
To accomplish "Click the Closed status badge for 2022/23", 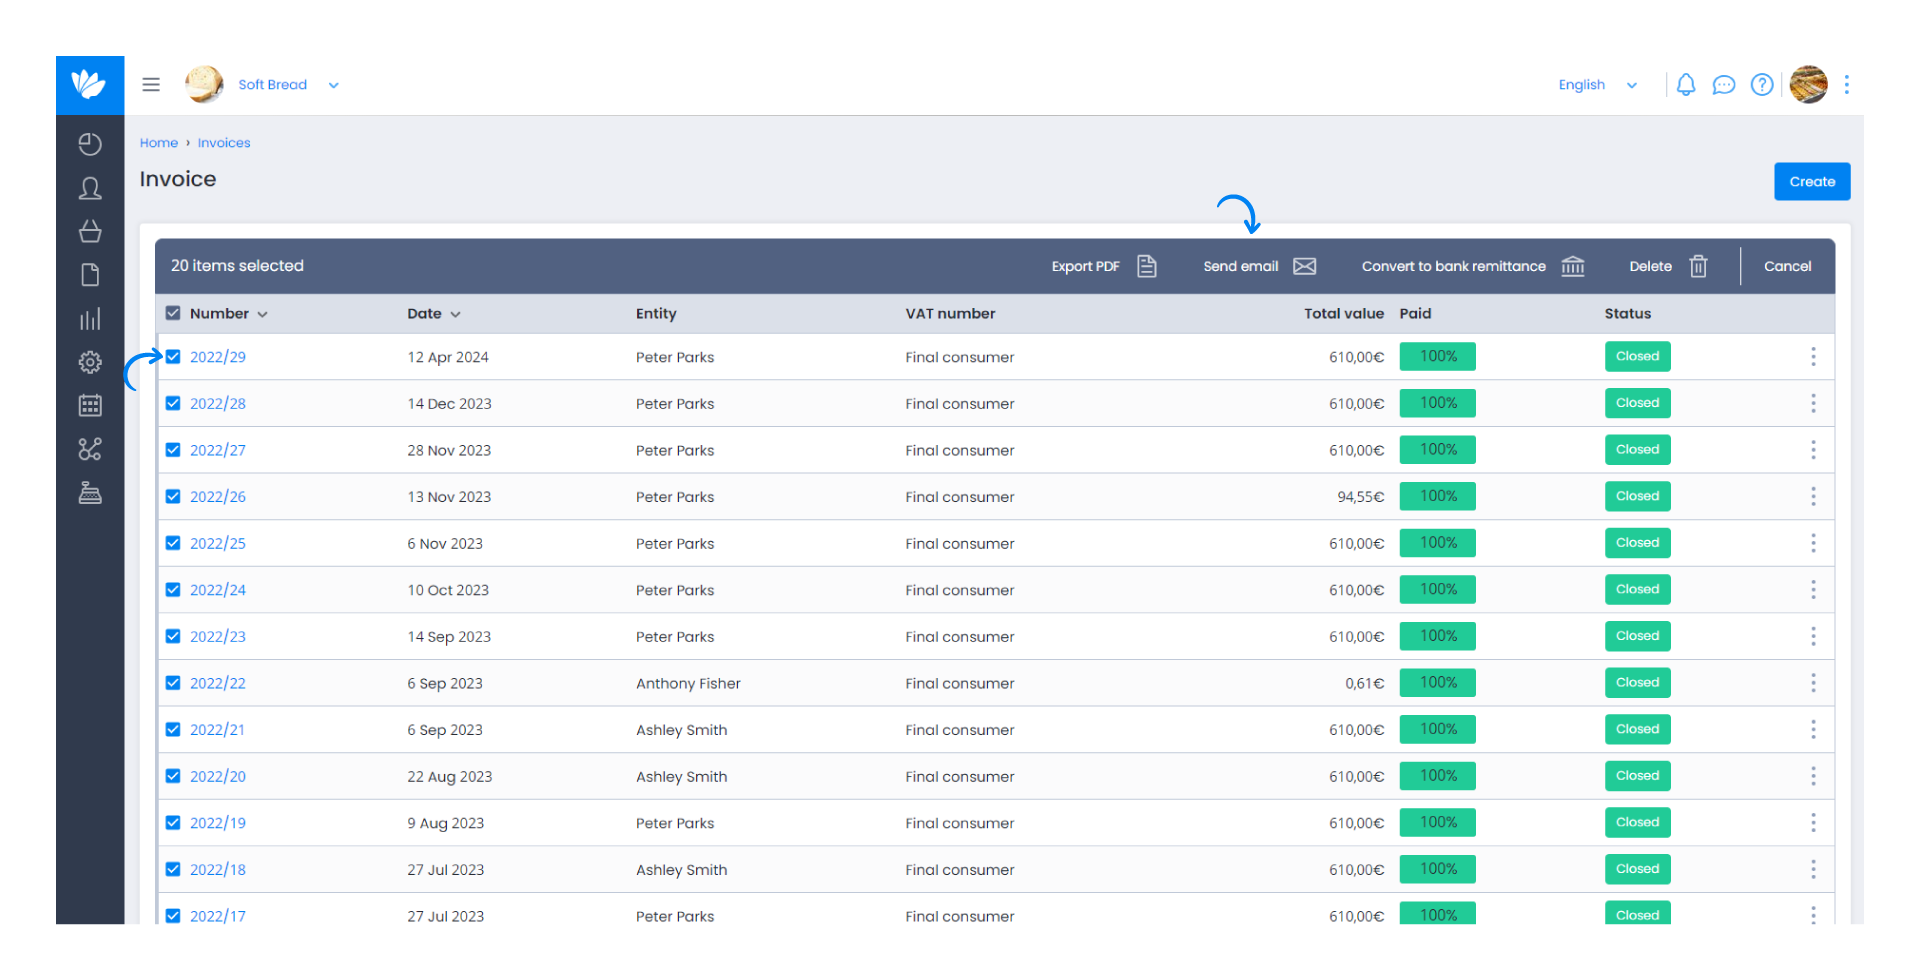I will (1637, 636).
